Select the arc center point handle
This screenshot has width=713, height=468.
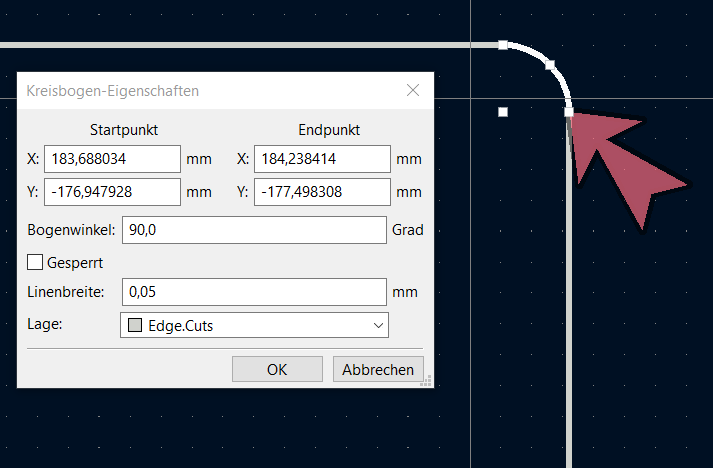tap(503, 112)
